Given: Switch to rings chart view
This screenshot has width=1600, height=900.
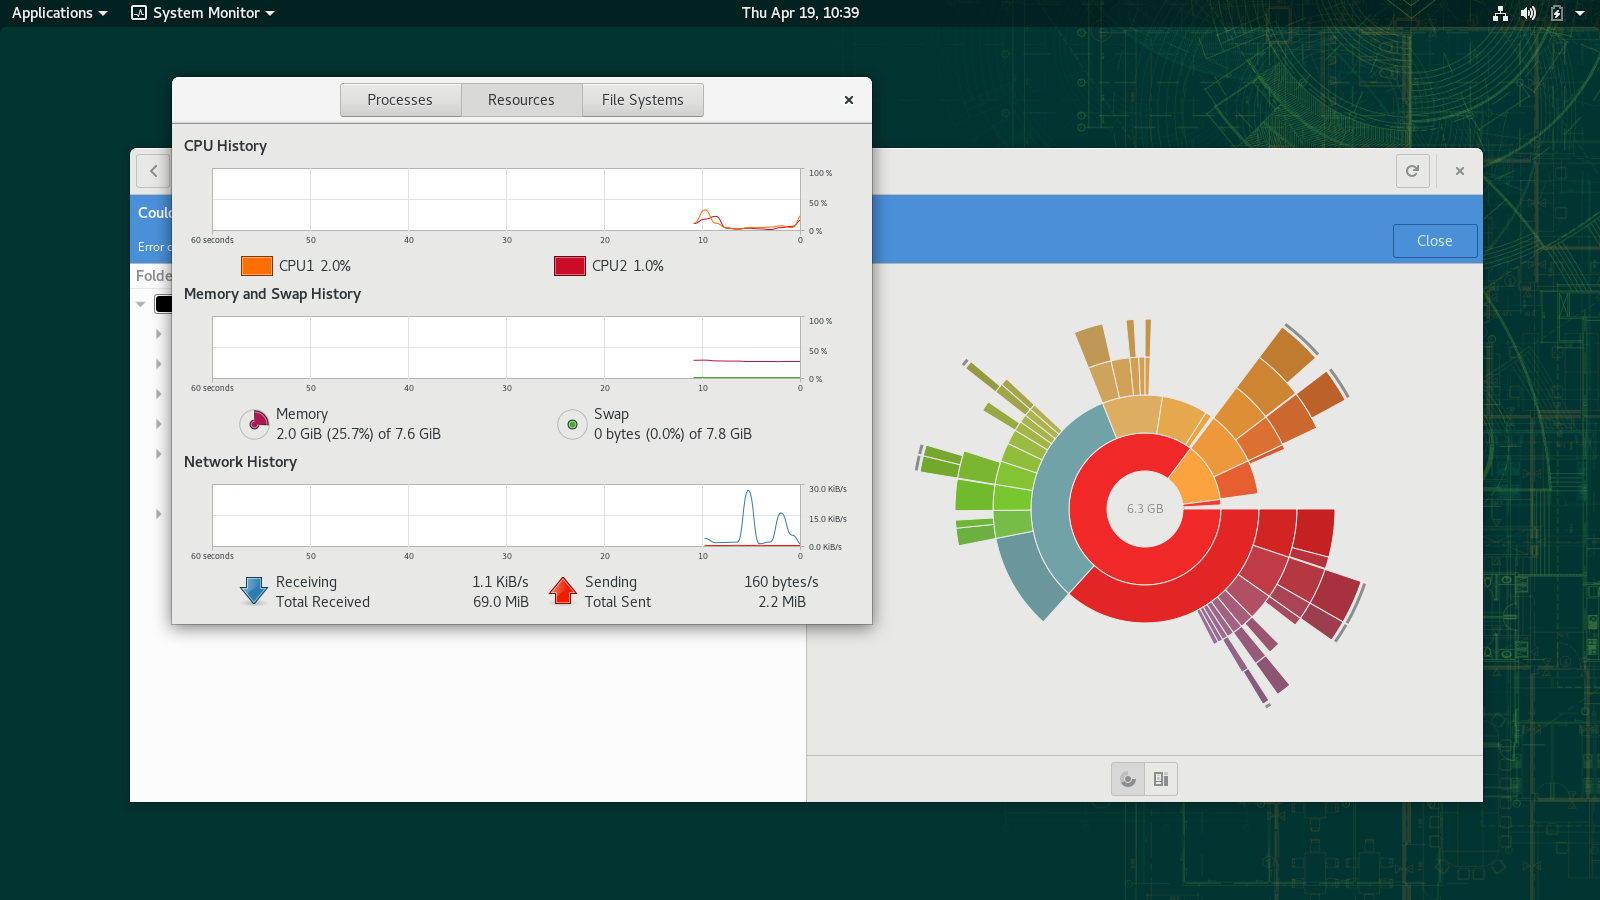Looking at the screenshot, I should (1128, 779).
